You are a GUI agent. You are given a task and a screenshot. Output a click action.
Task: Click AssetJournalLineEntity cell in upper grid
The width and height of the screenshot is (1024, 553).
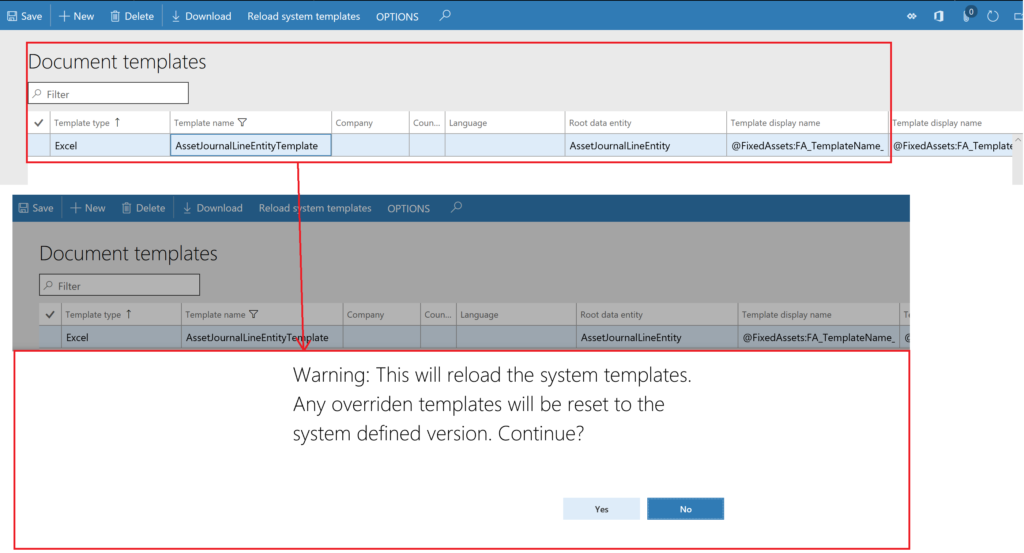point(645,146)
